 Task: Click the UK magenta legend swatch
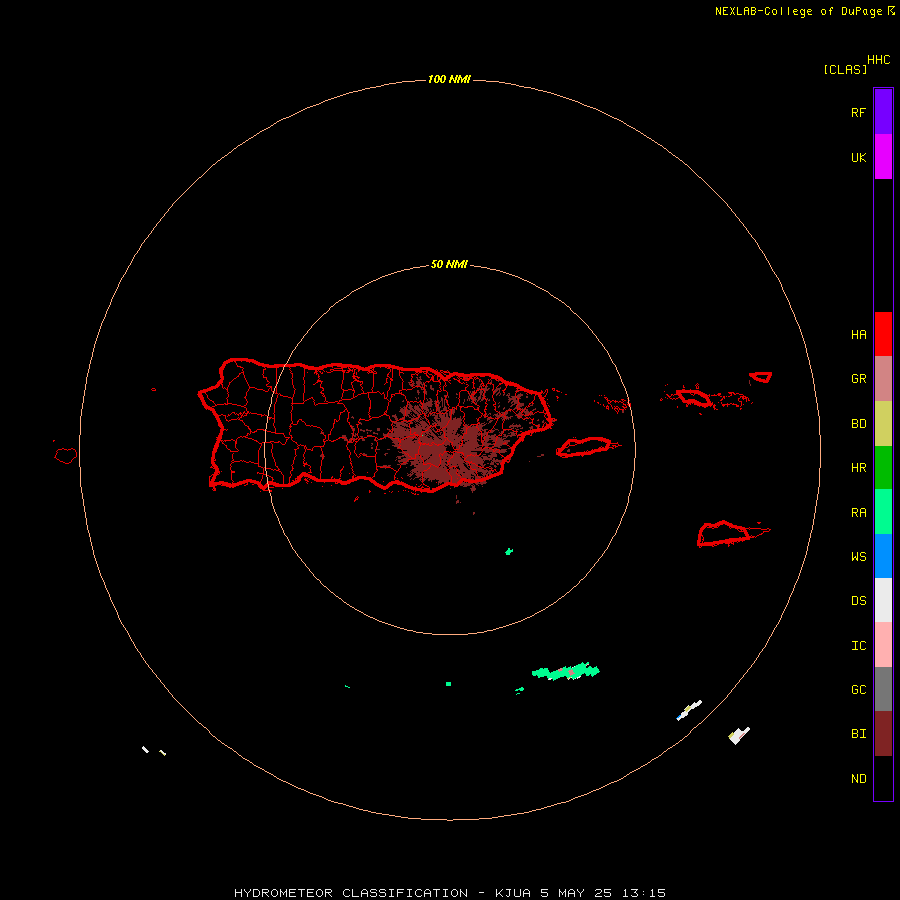[x=883, y=156]
